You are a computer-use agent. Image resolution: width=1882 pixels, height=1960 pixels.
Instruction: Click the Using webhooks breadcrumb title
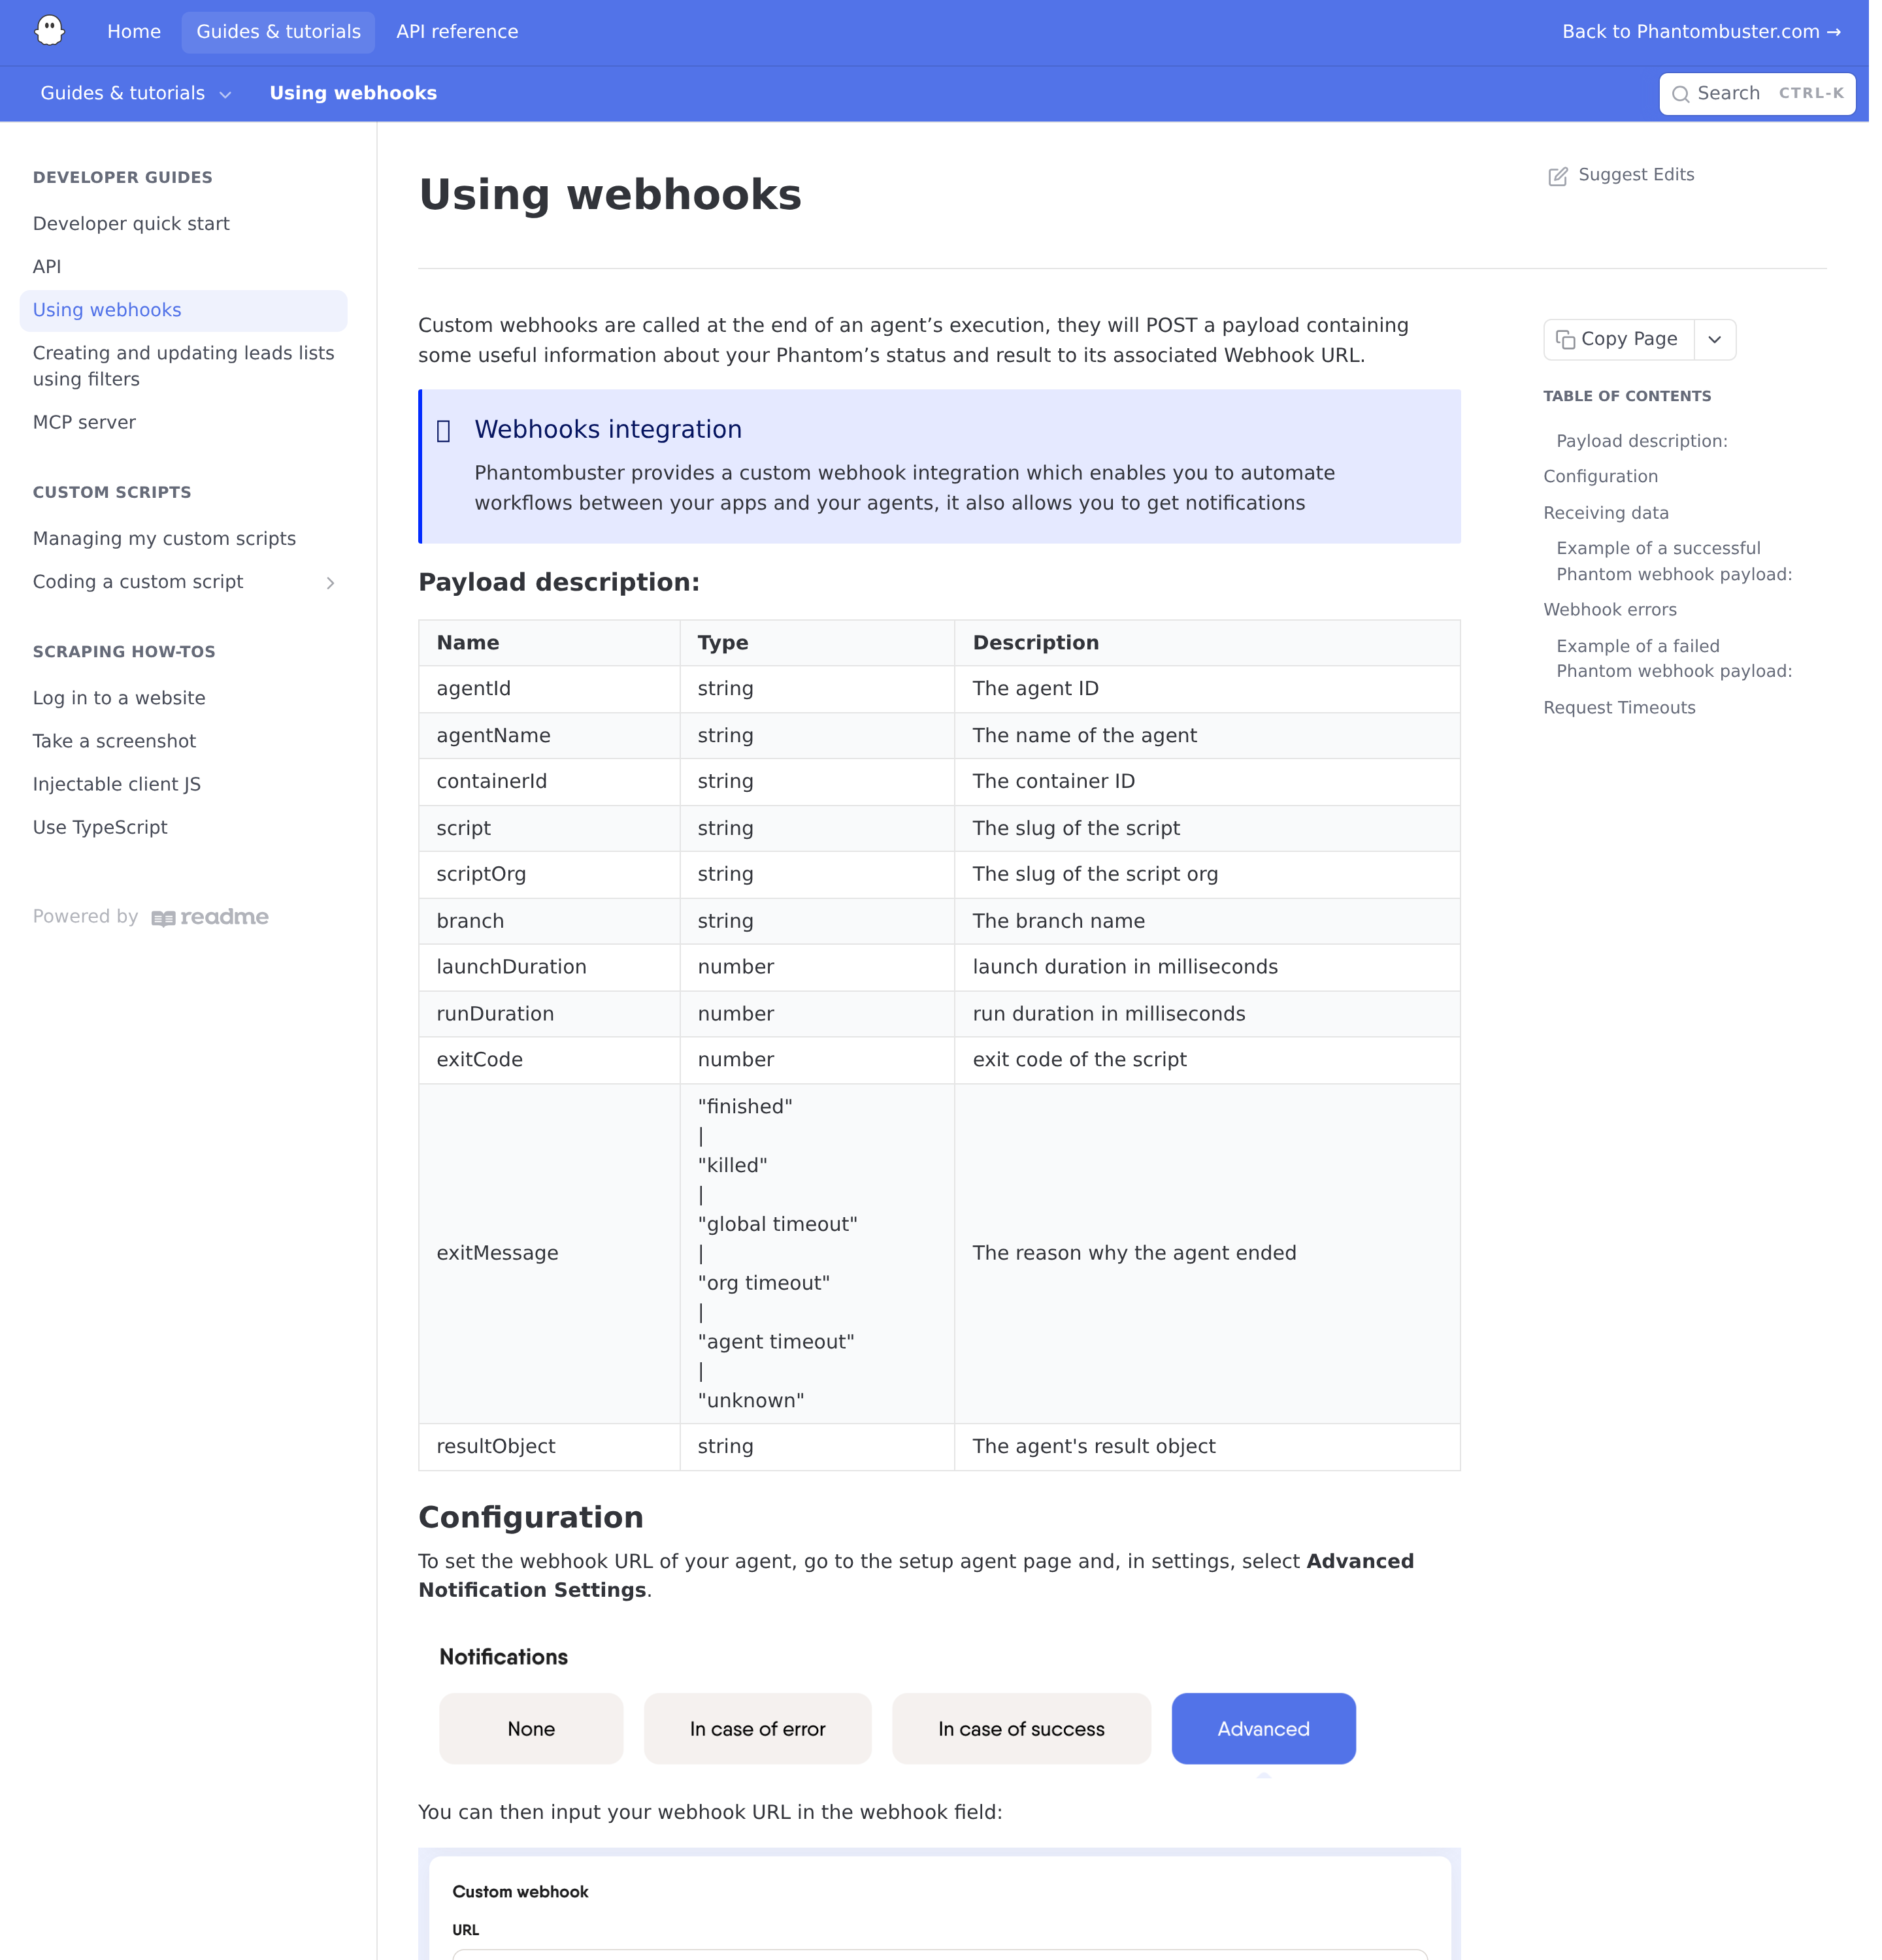(353, 94)
